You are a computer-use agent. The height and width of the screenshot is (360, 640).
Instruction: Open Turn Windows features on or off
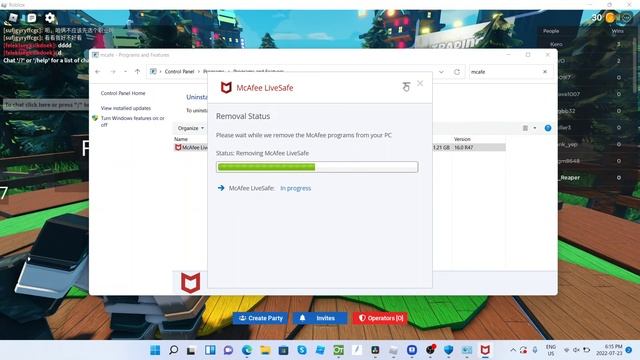click(x=133, y=121)
